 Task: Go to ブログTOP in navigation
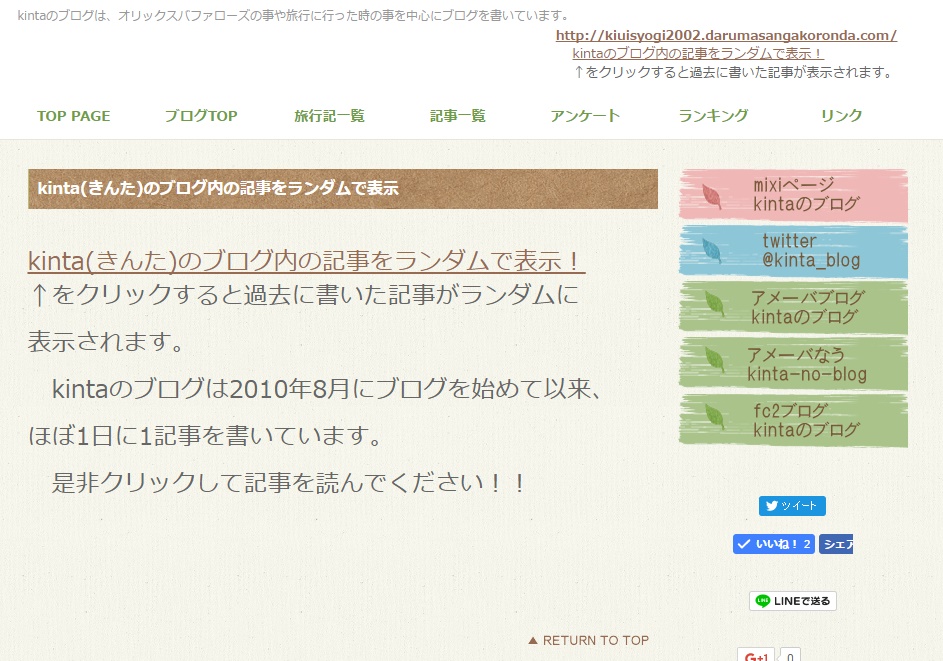click(201, 115)
